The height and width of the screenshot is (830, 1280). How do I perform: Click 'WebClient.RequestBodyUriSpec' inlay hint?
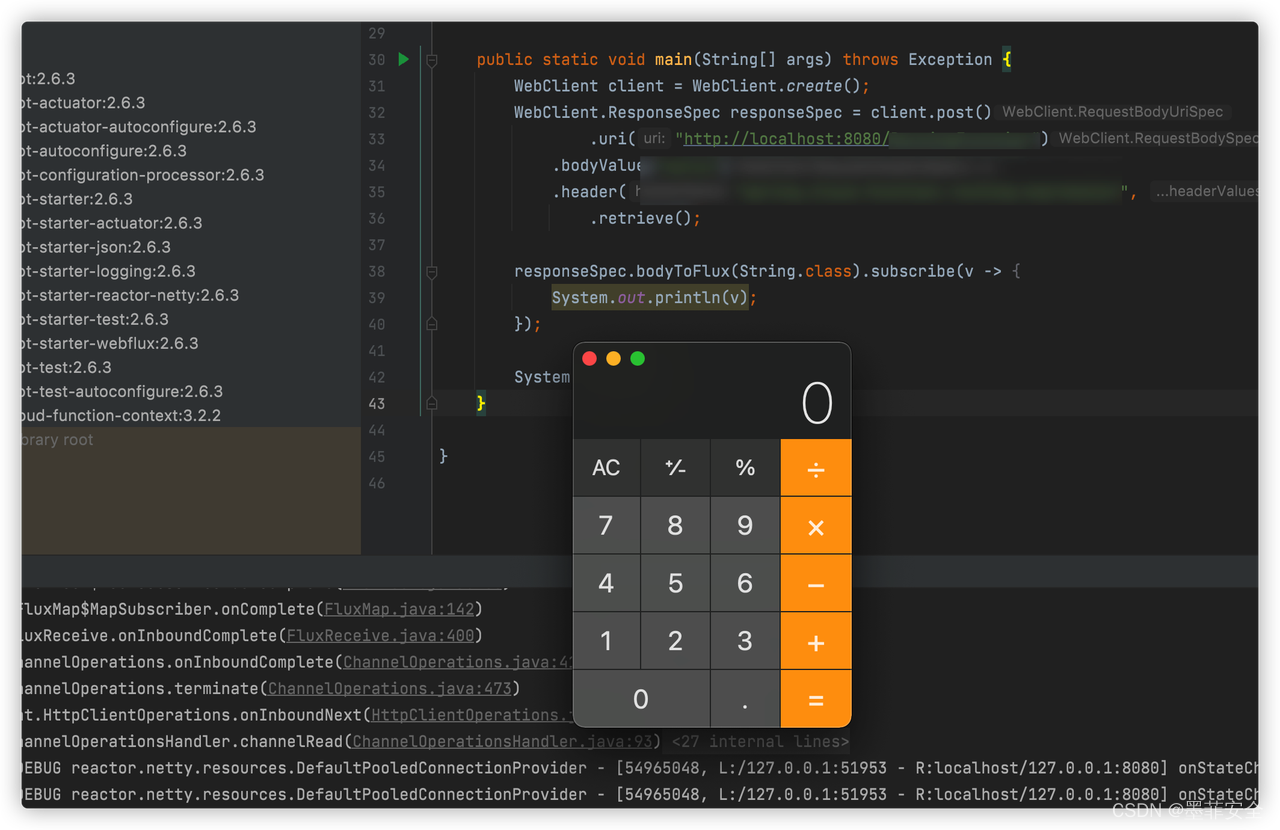pyautogui.click(x=1113, y=112)
